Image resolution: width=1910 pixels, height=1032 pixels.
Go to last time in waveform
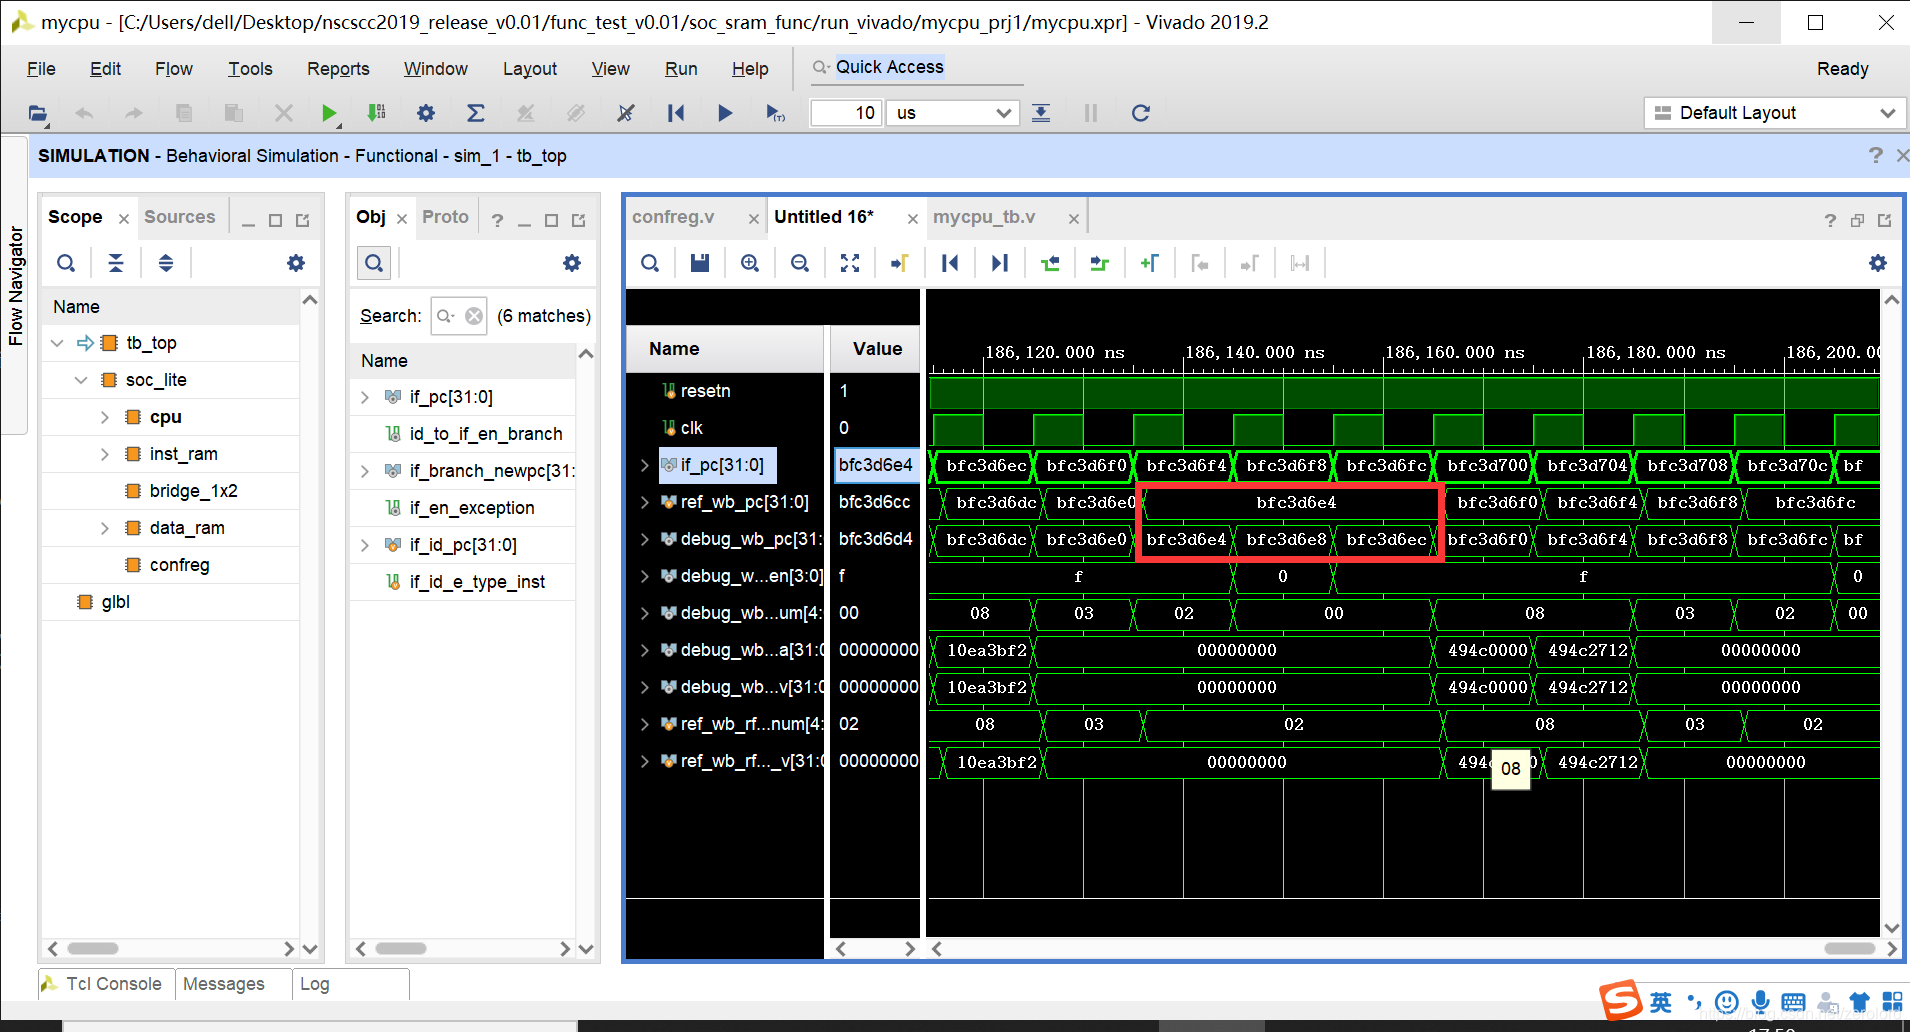click(1000, 263)
